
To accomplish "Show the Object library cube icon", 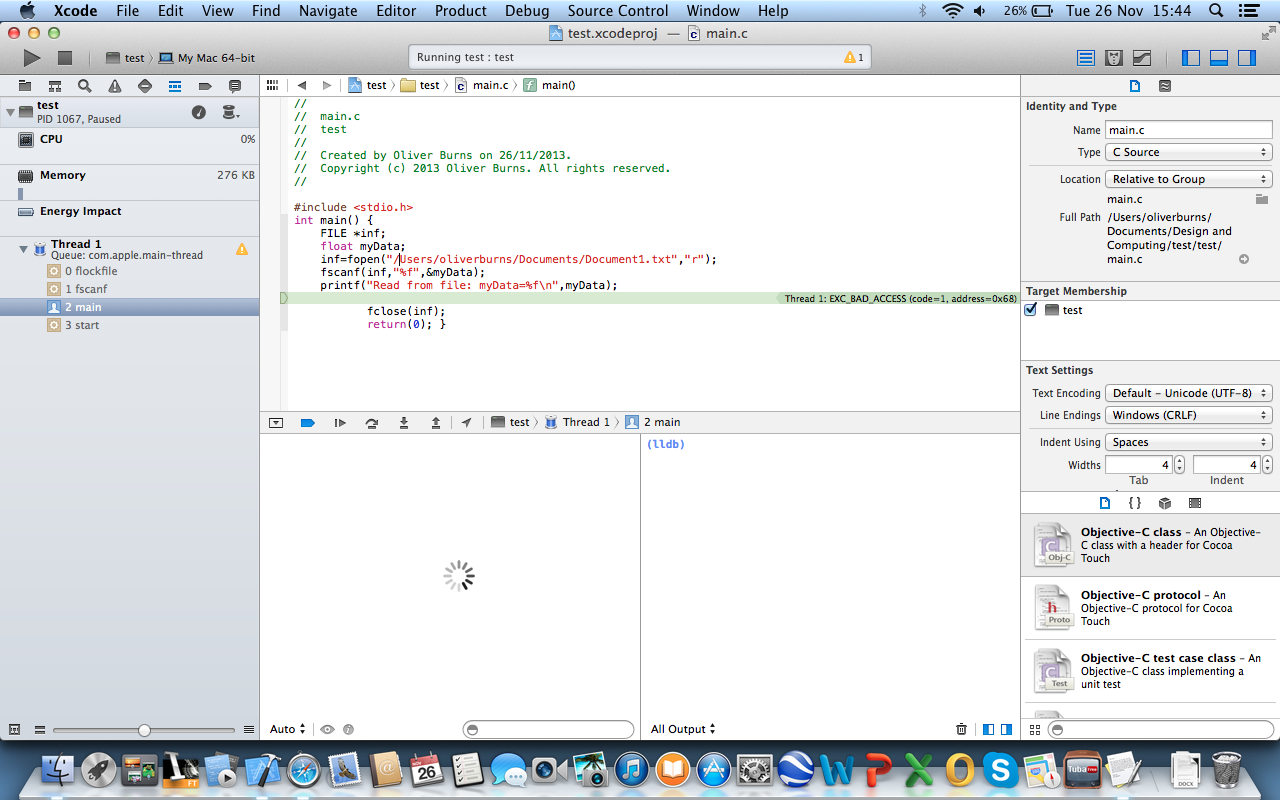I will pos(1165,503).
